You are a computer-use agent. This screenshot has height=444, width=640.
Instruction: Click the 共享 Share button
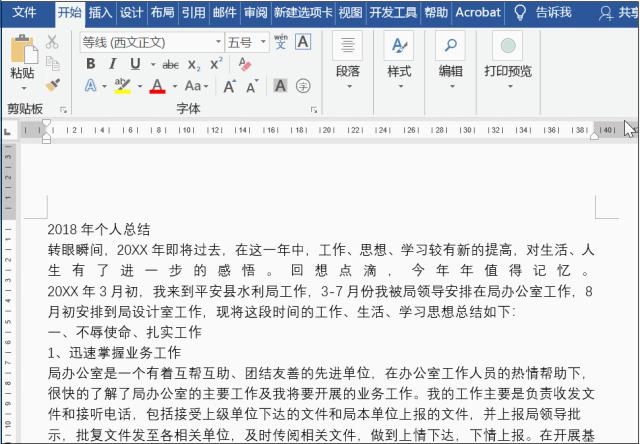point(619,13)
